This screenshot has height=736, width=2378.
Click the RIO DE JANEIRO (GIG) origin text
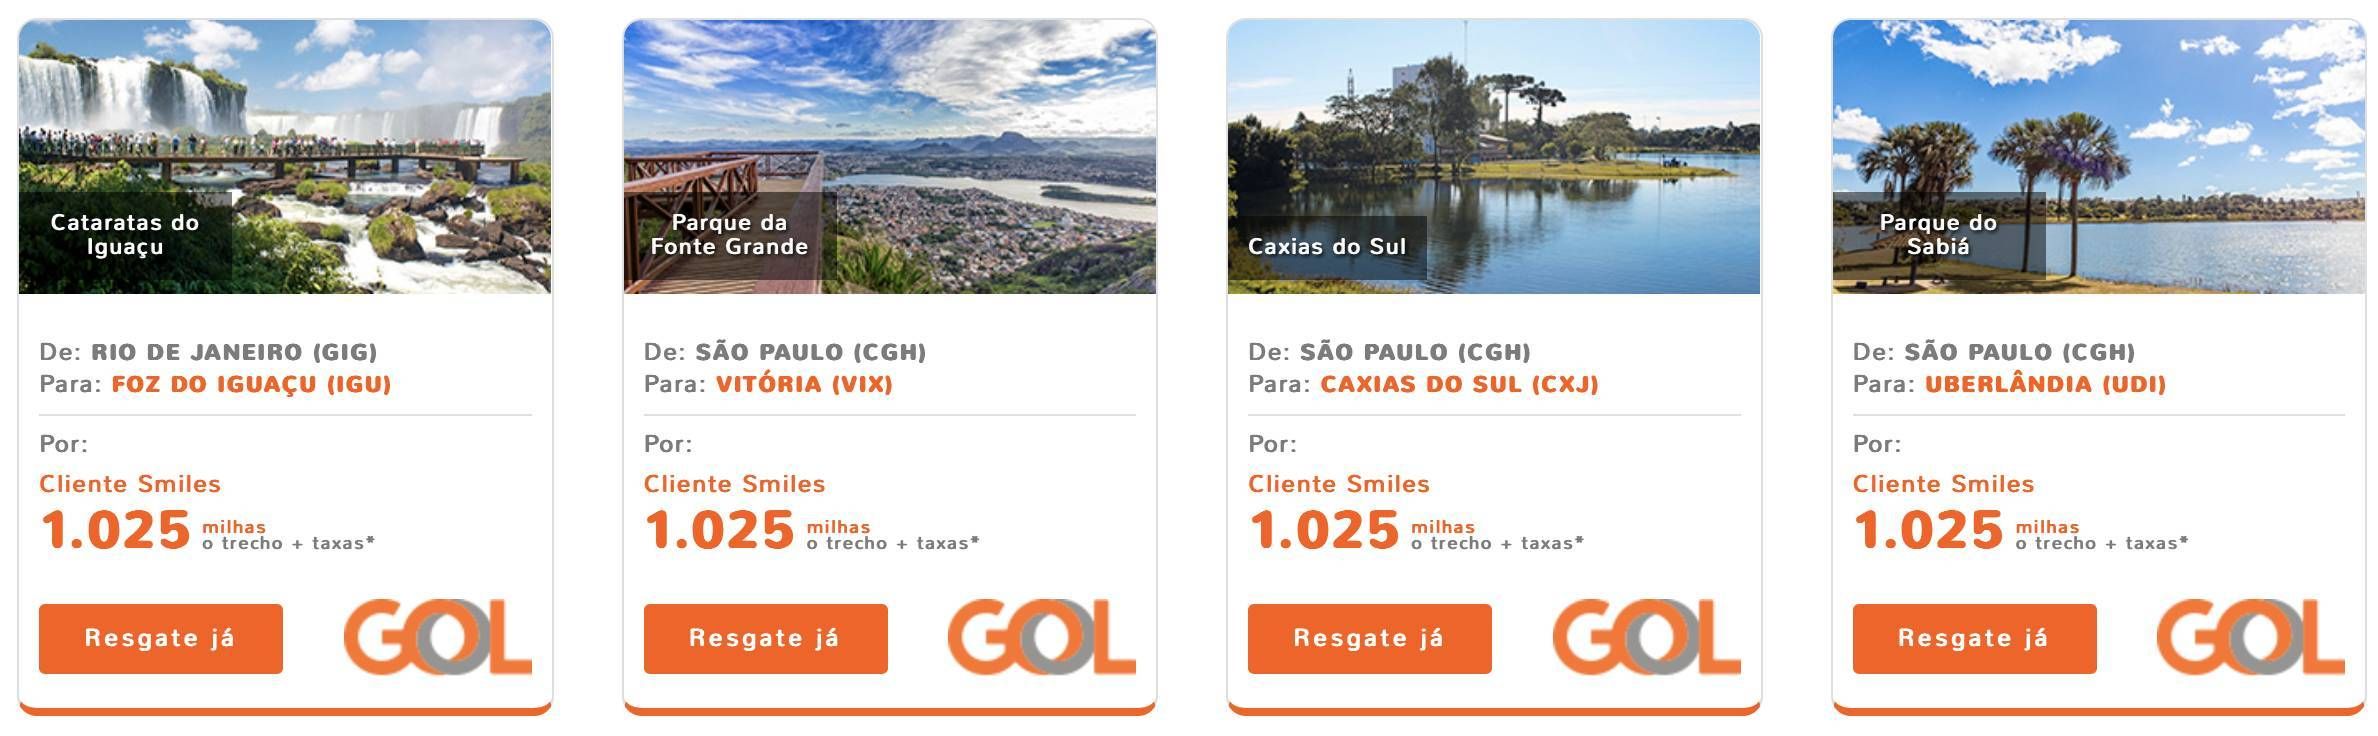click(x=234, y=352)
